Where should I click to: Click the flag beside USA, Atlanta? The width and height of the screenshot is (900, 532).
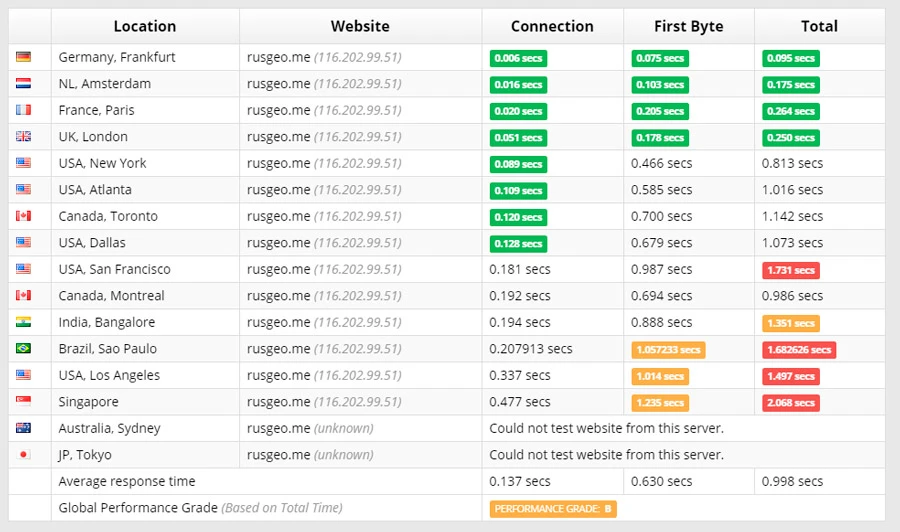click(x=24, y=189)
